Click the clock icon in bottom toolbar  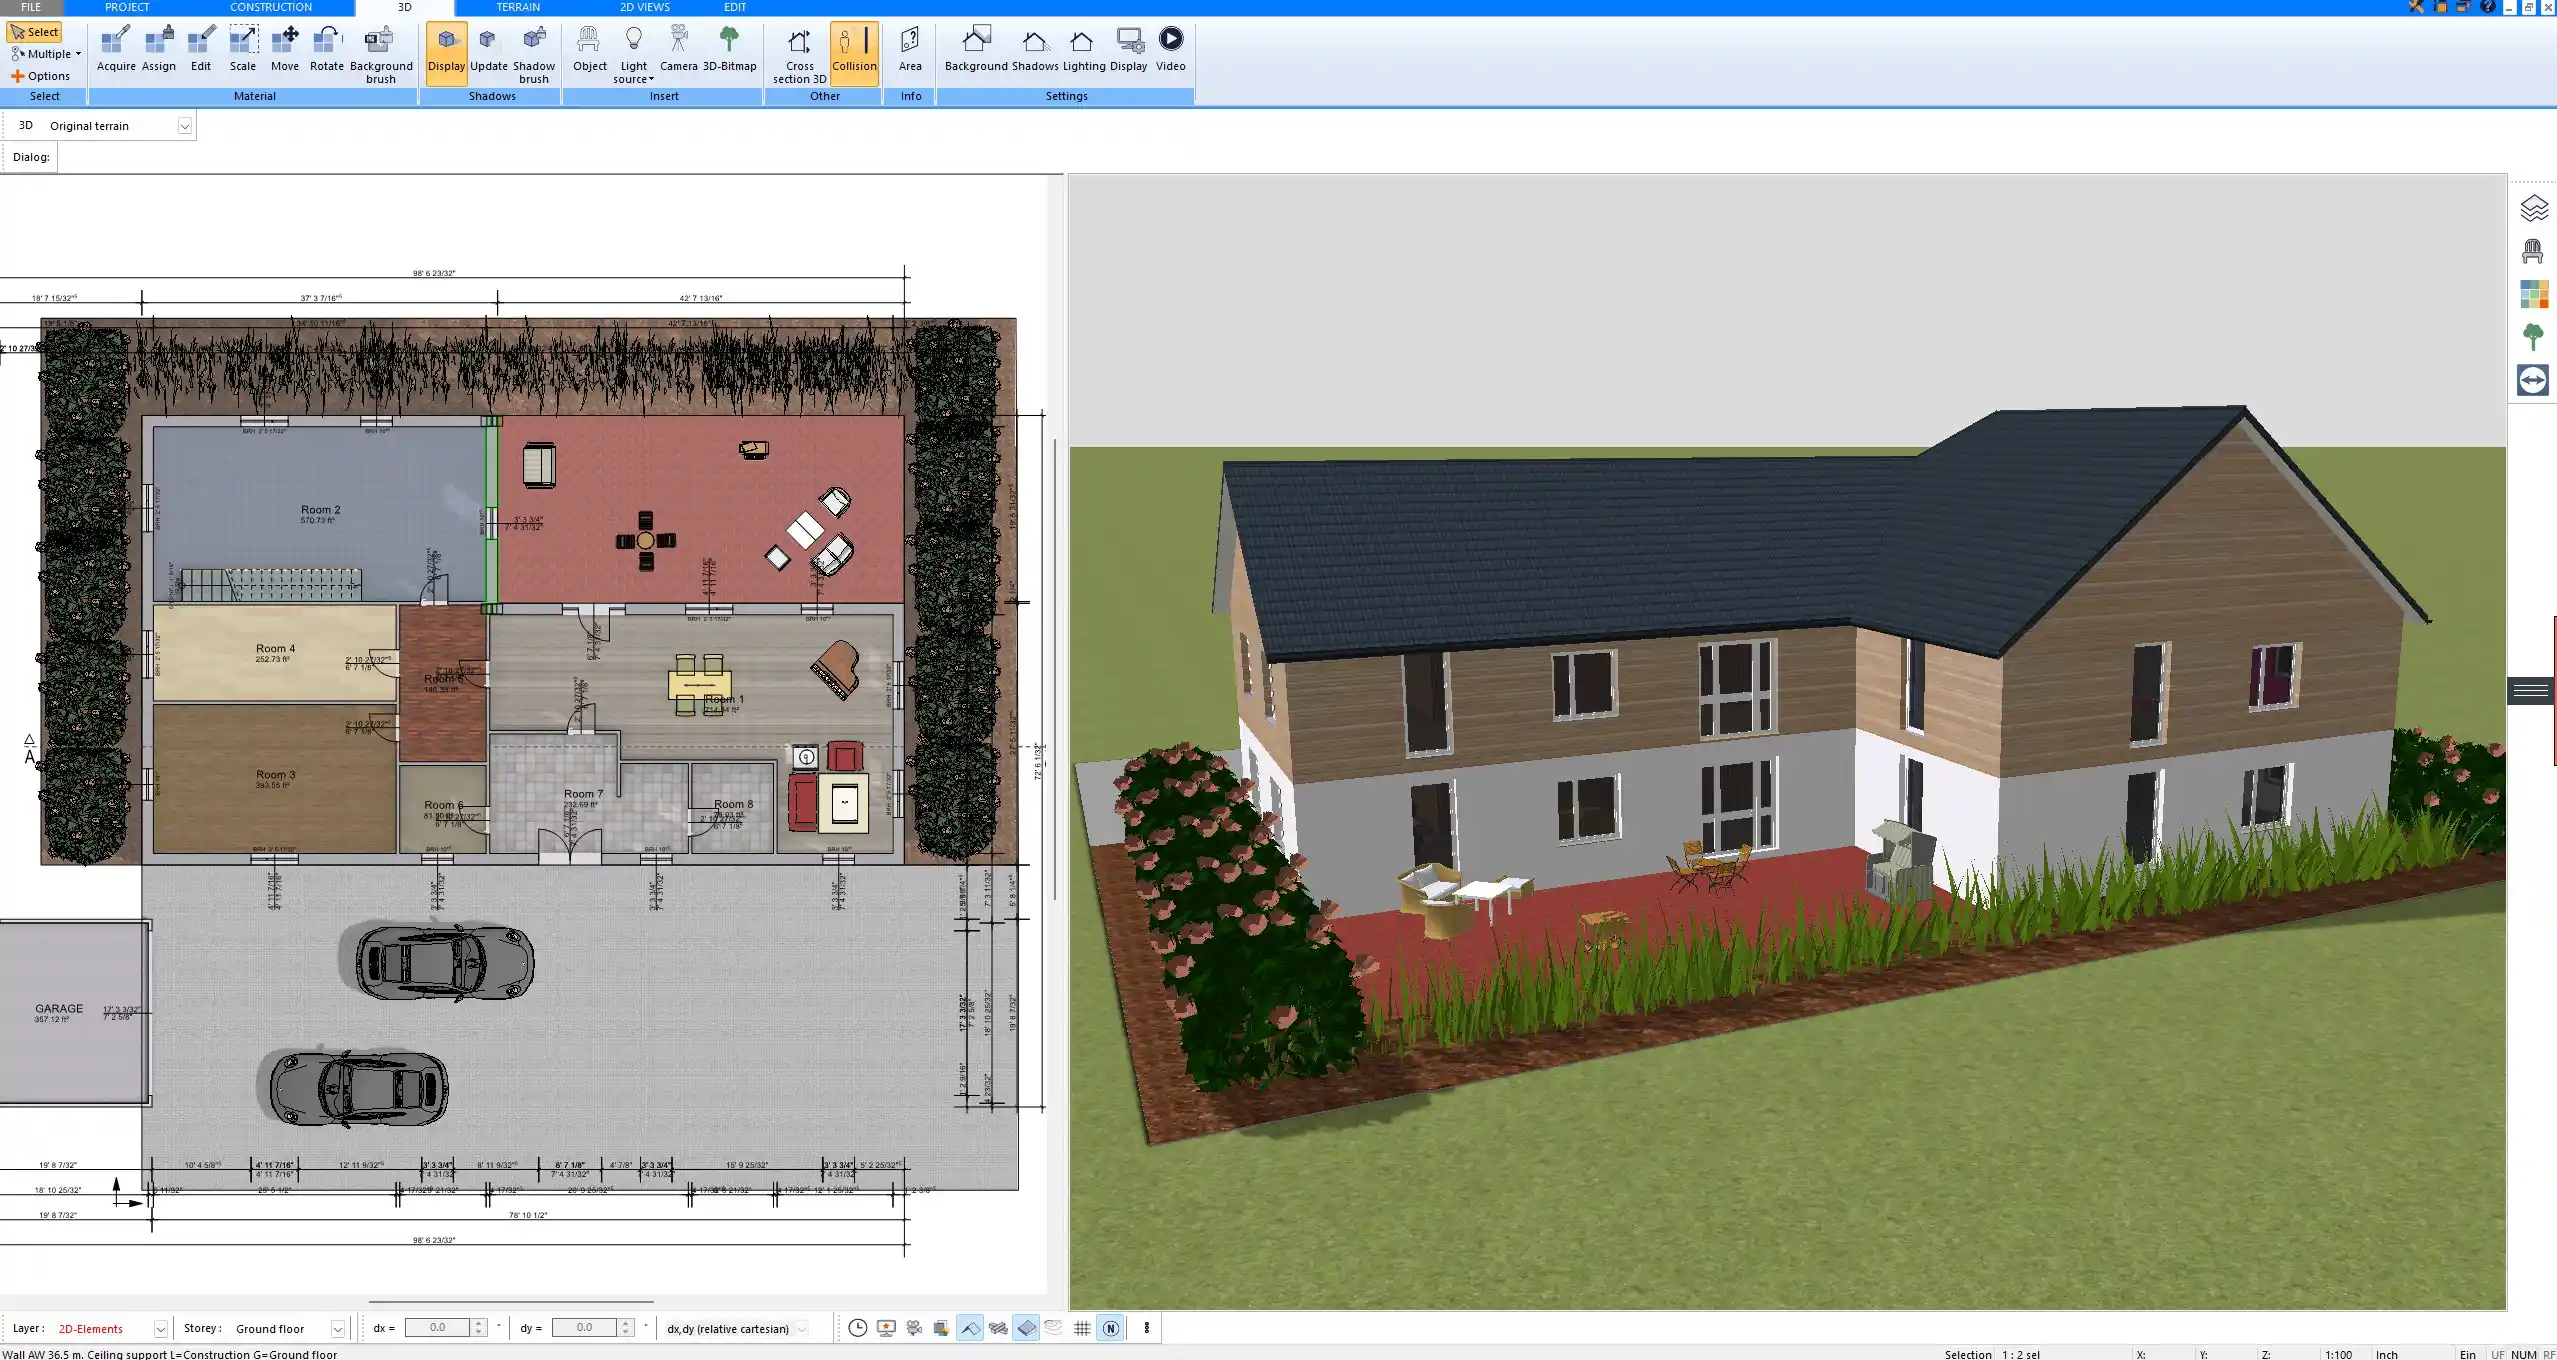(858, 1328)
